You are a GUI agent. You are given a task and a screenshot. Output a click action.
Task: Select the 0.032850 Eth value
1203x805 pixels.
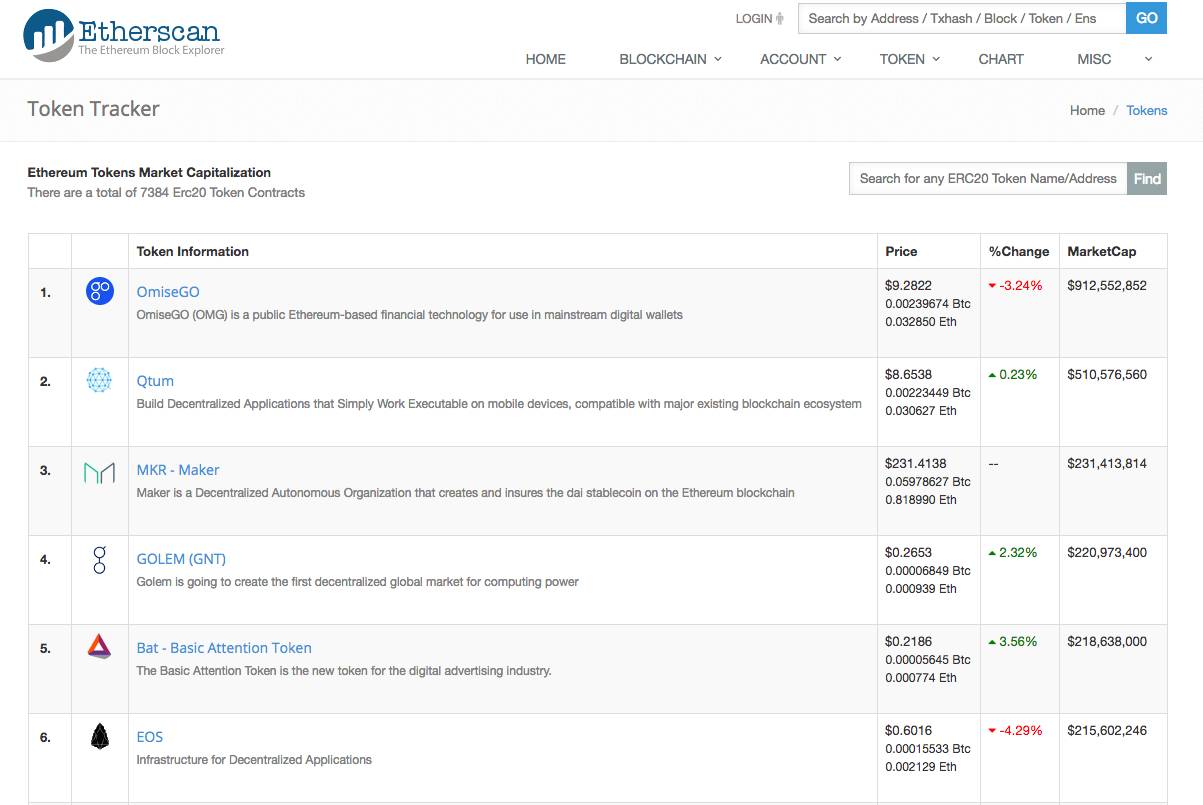tap(921, 322)
